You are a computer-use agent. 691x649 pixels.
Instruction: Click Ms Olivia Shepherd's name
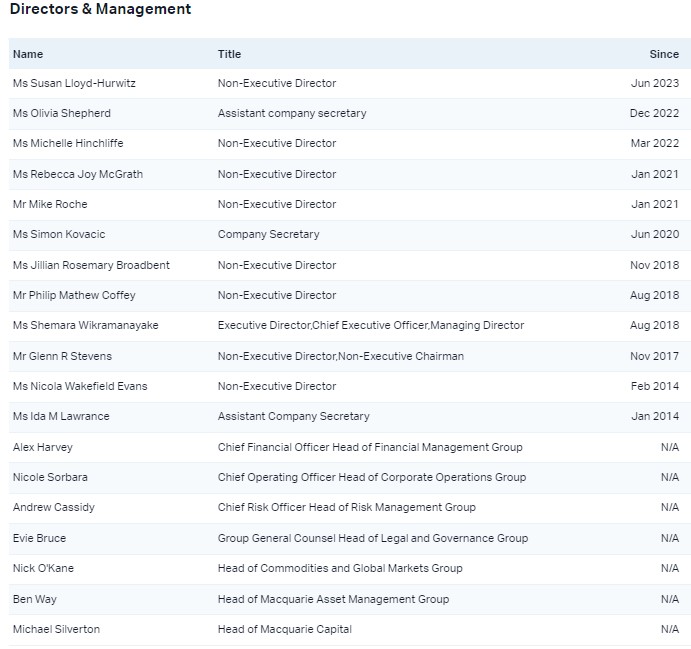tap(62, 113)
